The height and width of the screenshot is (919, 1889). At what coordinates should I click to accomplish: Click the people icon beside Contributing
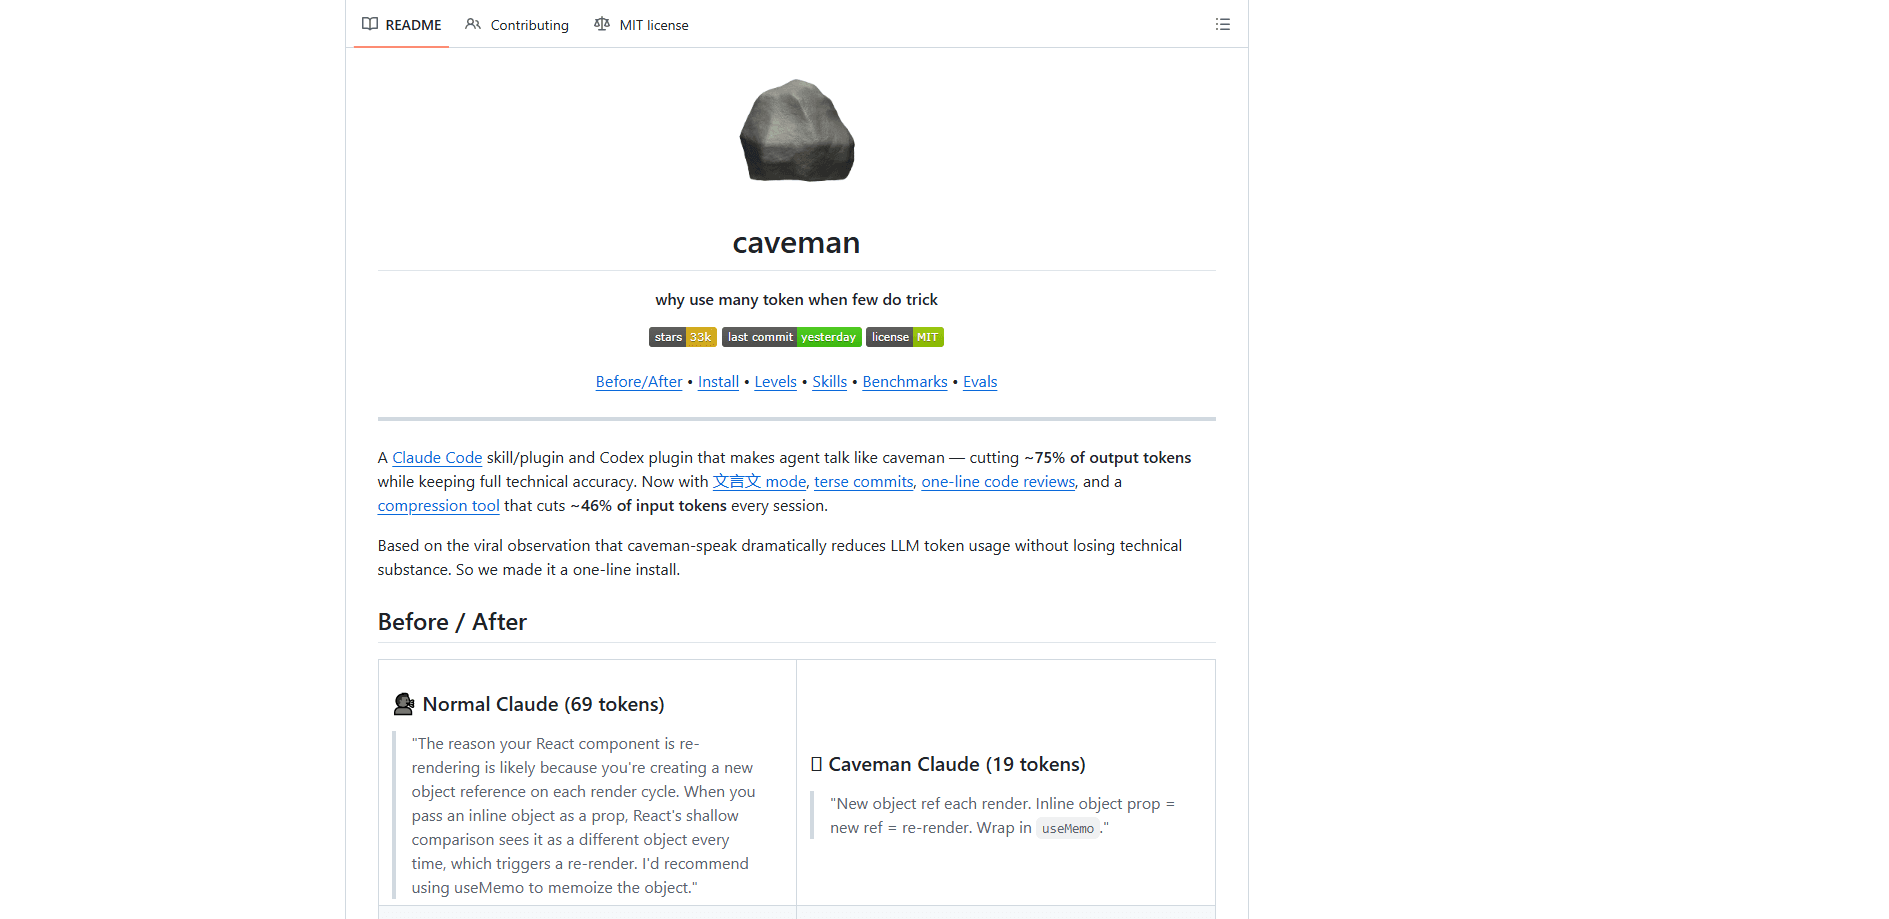coord(473,24)
